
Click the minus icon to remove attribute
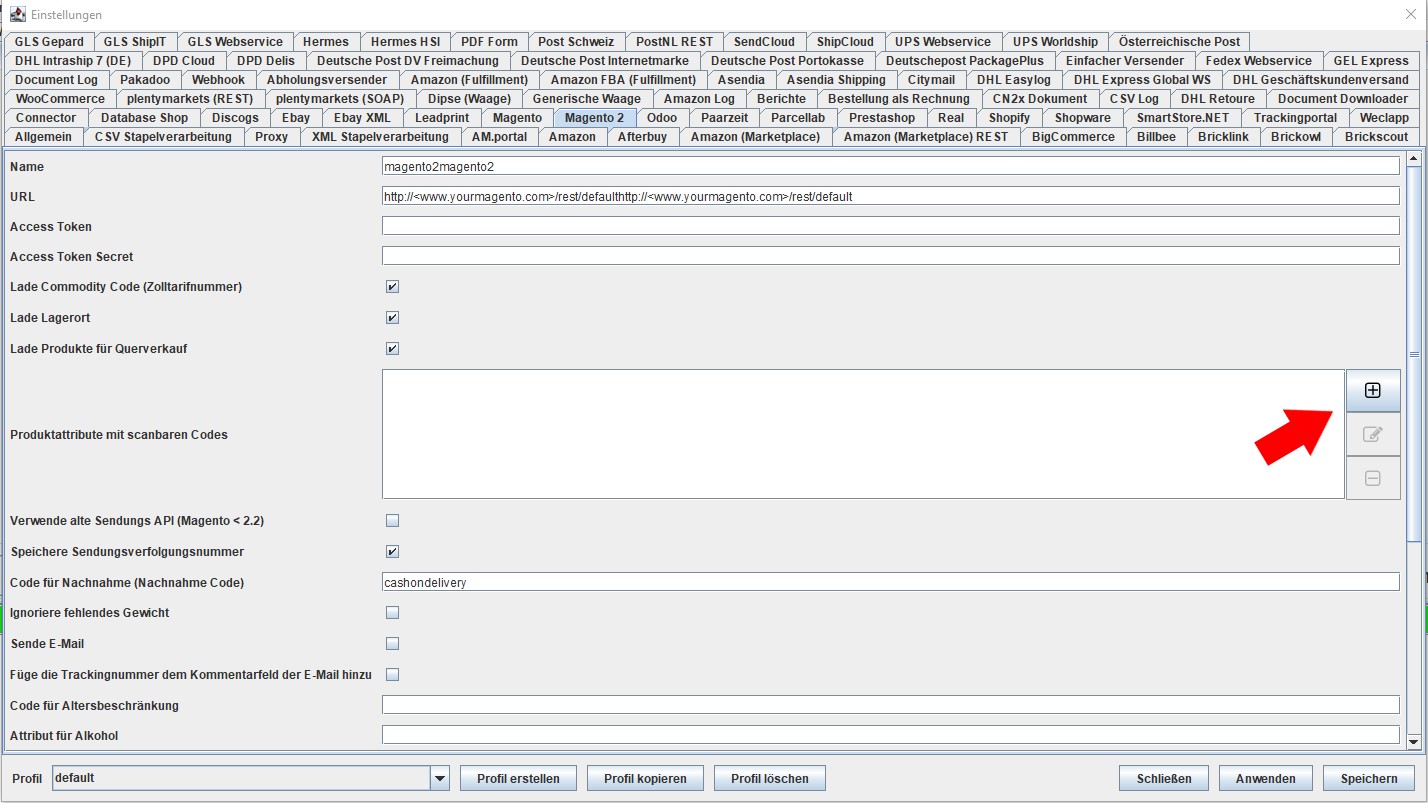[1373, 478]
